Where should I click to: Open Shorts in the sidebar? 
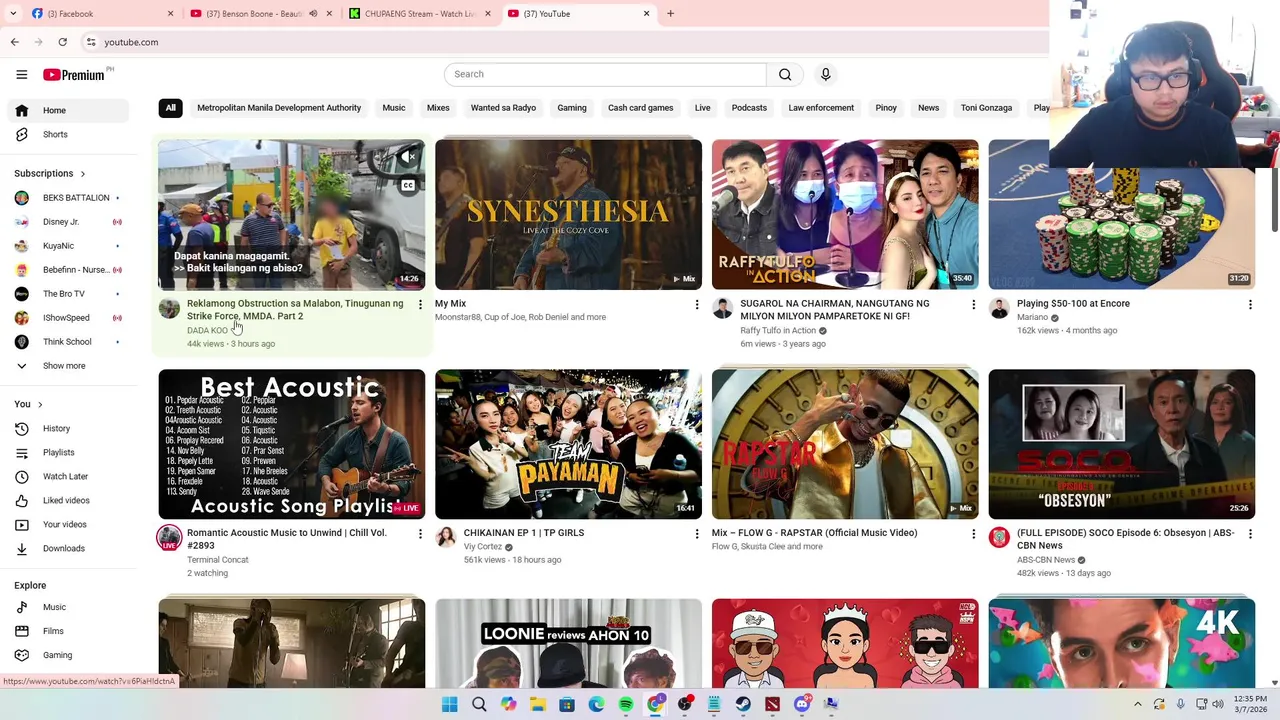(70, 134)
